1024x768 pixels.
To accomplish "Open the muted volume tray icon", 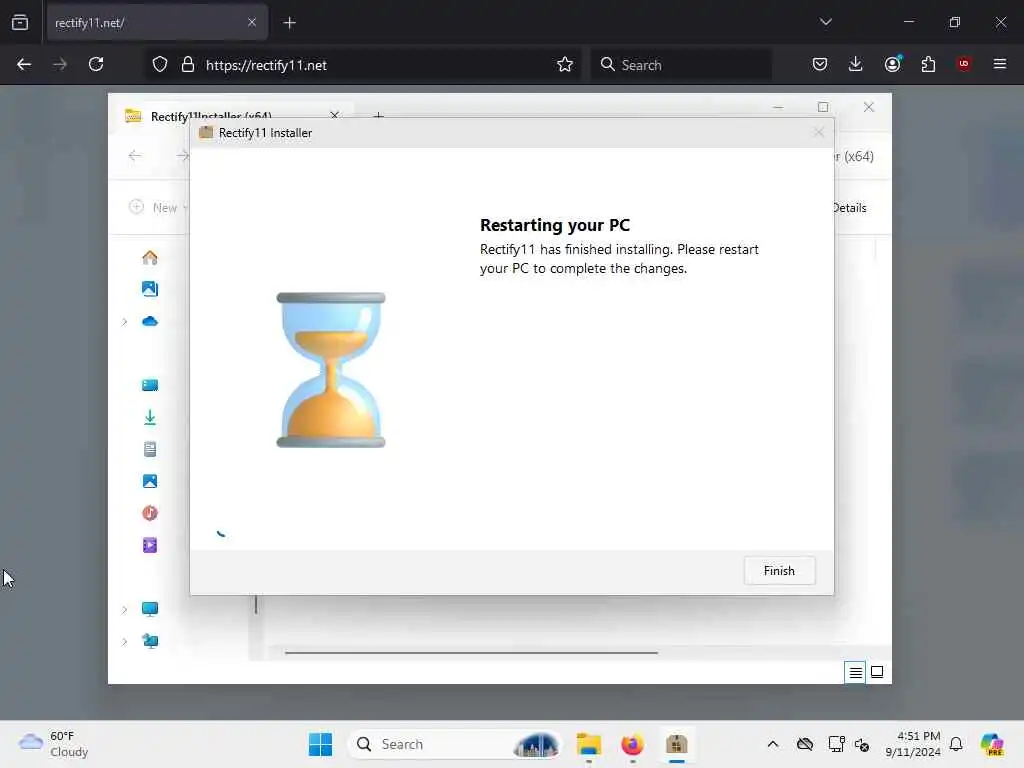I will [862, 744].
